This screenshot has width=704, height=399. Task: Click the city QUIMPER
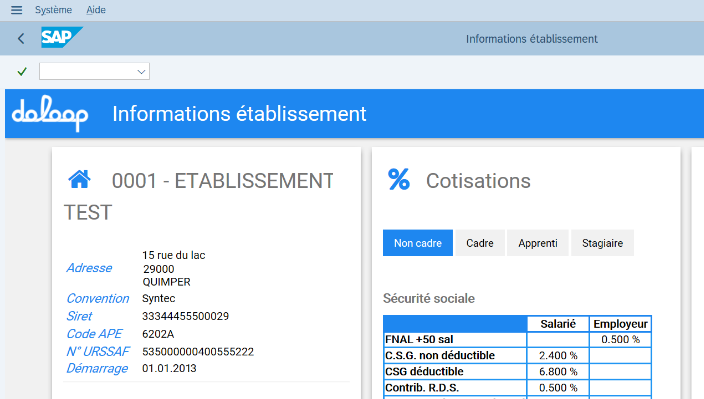(167, 282)
